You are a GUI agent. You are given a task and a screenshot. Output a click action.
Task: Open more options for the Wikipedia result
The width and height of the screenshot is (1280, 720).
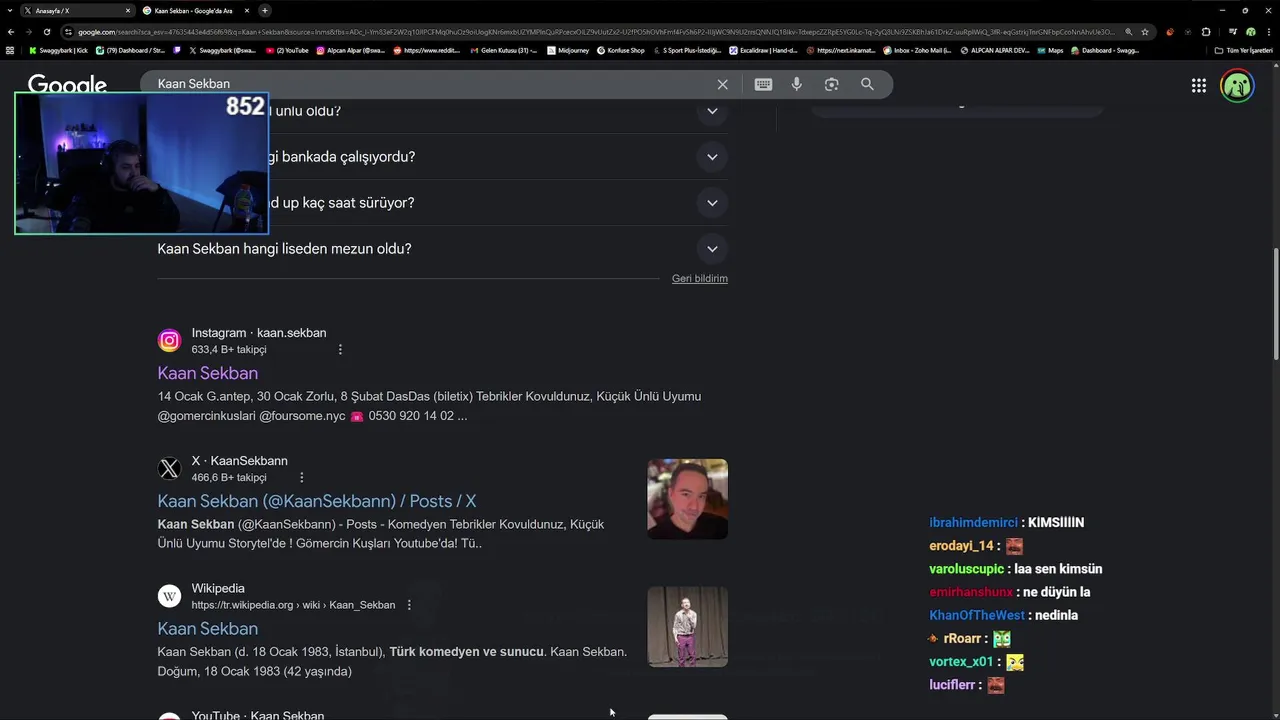(409, 605)
